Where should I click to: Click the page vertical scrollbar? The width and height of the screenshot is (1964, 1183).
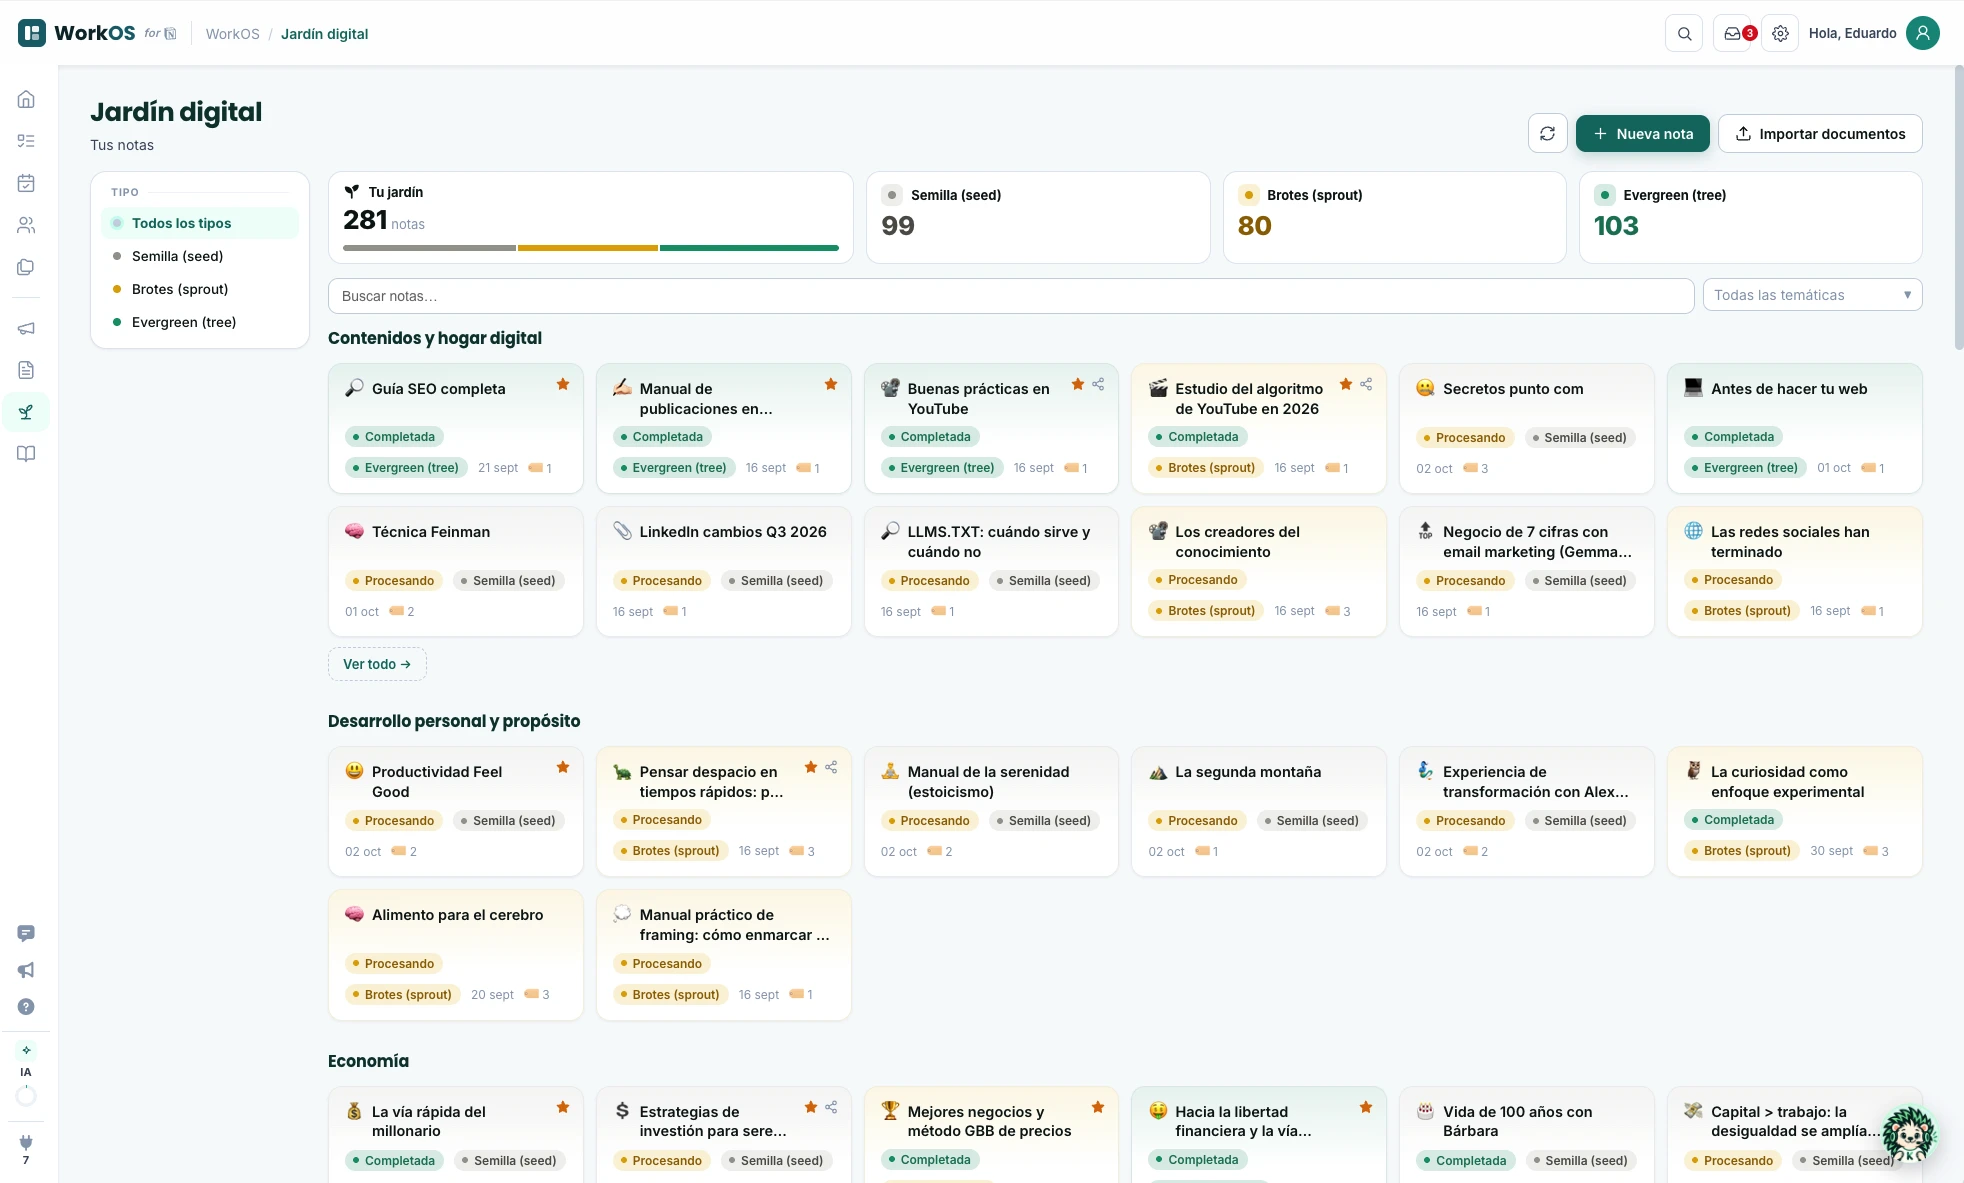tap(1958, 208)
